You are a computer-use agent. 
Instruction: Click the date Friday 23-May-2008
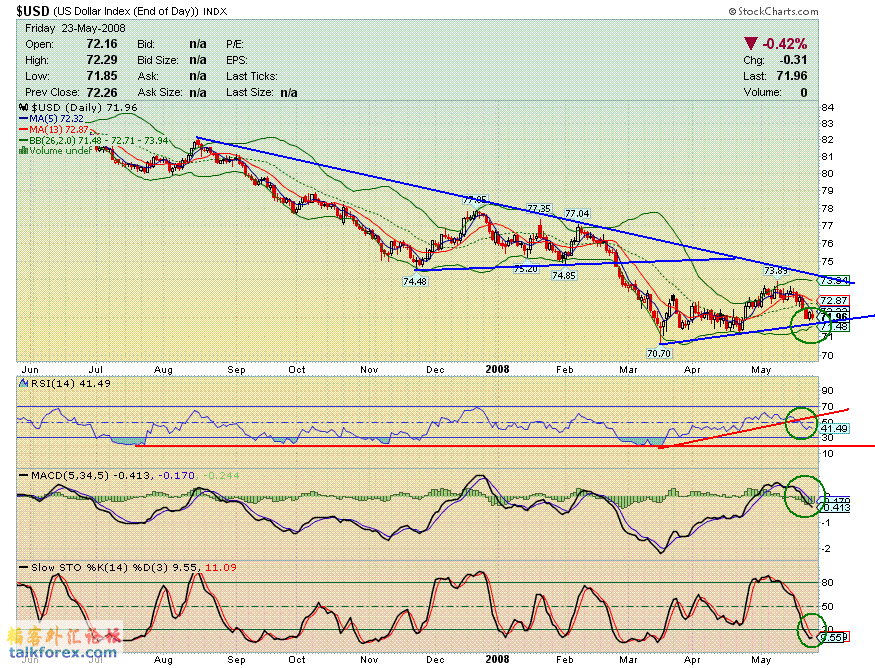[75, 28]
